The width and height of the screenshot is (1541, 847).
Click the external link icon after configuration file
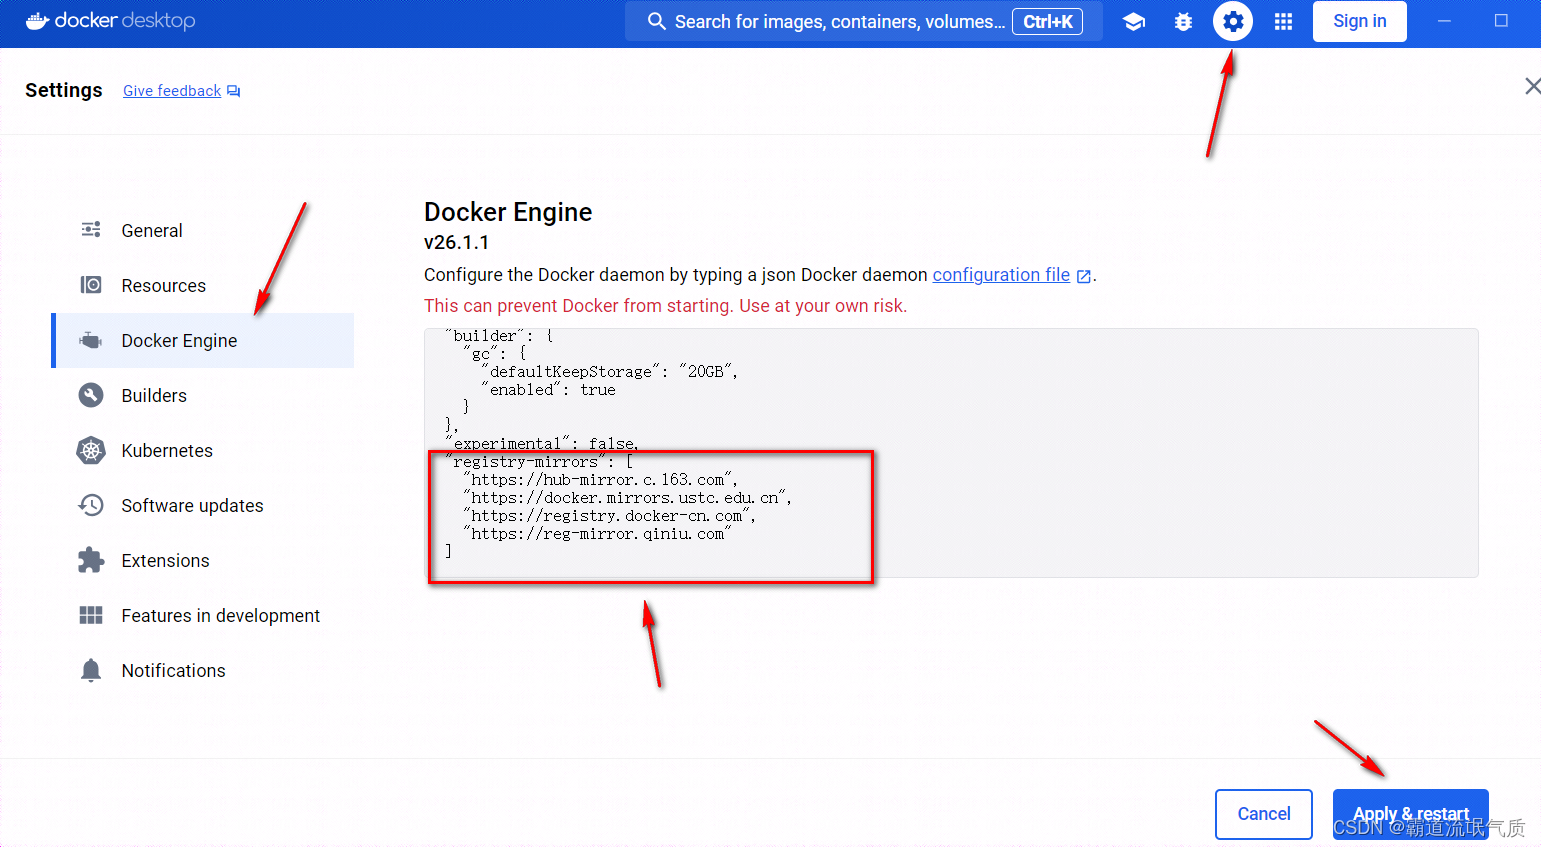(x=1083, y=276)
